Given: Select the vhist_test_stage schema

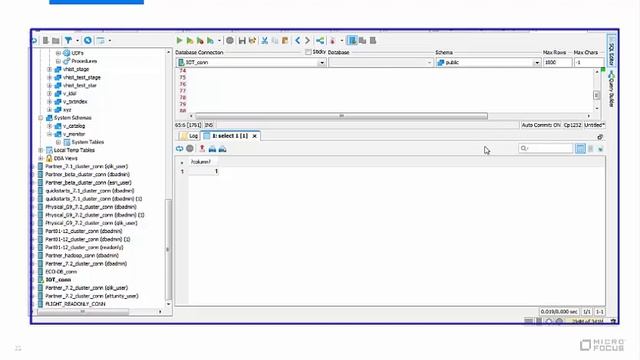Looking at the screenshot, I should pyautogui.click(x=82, y=77).
